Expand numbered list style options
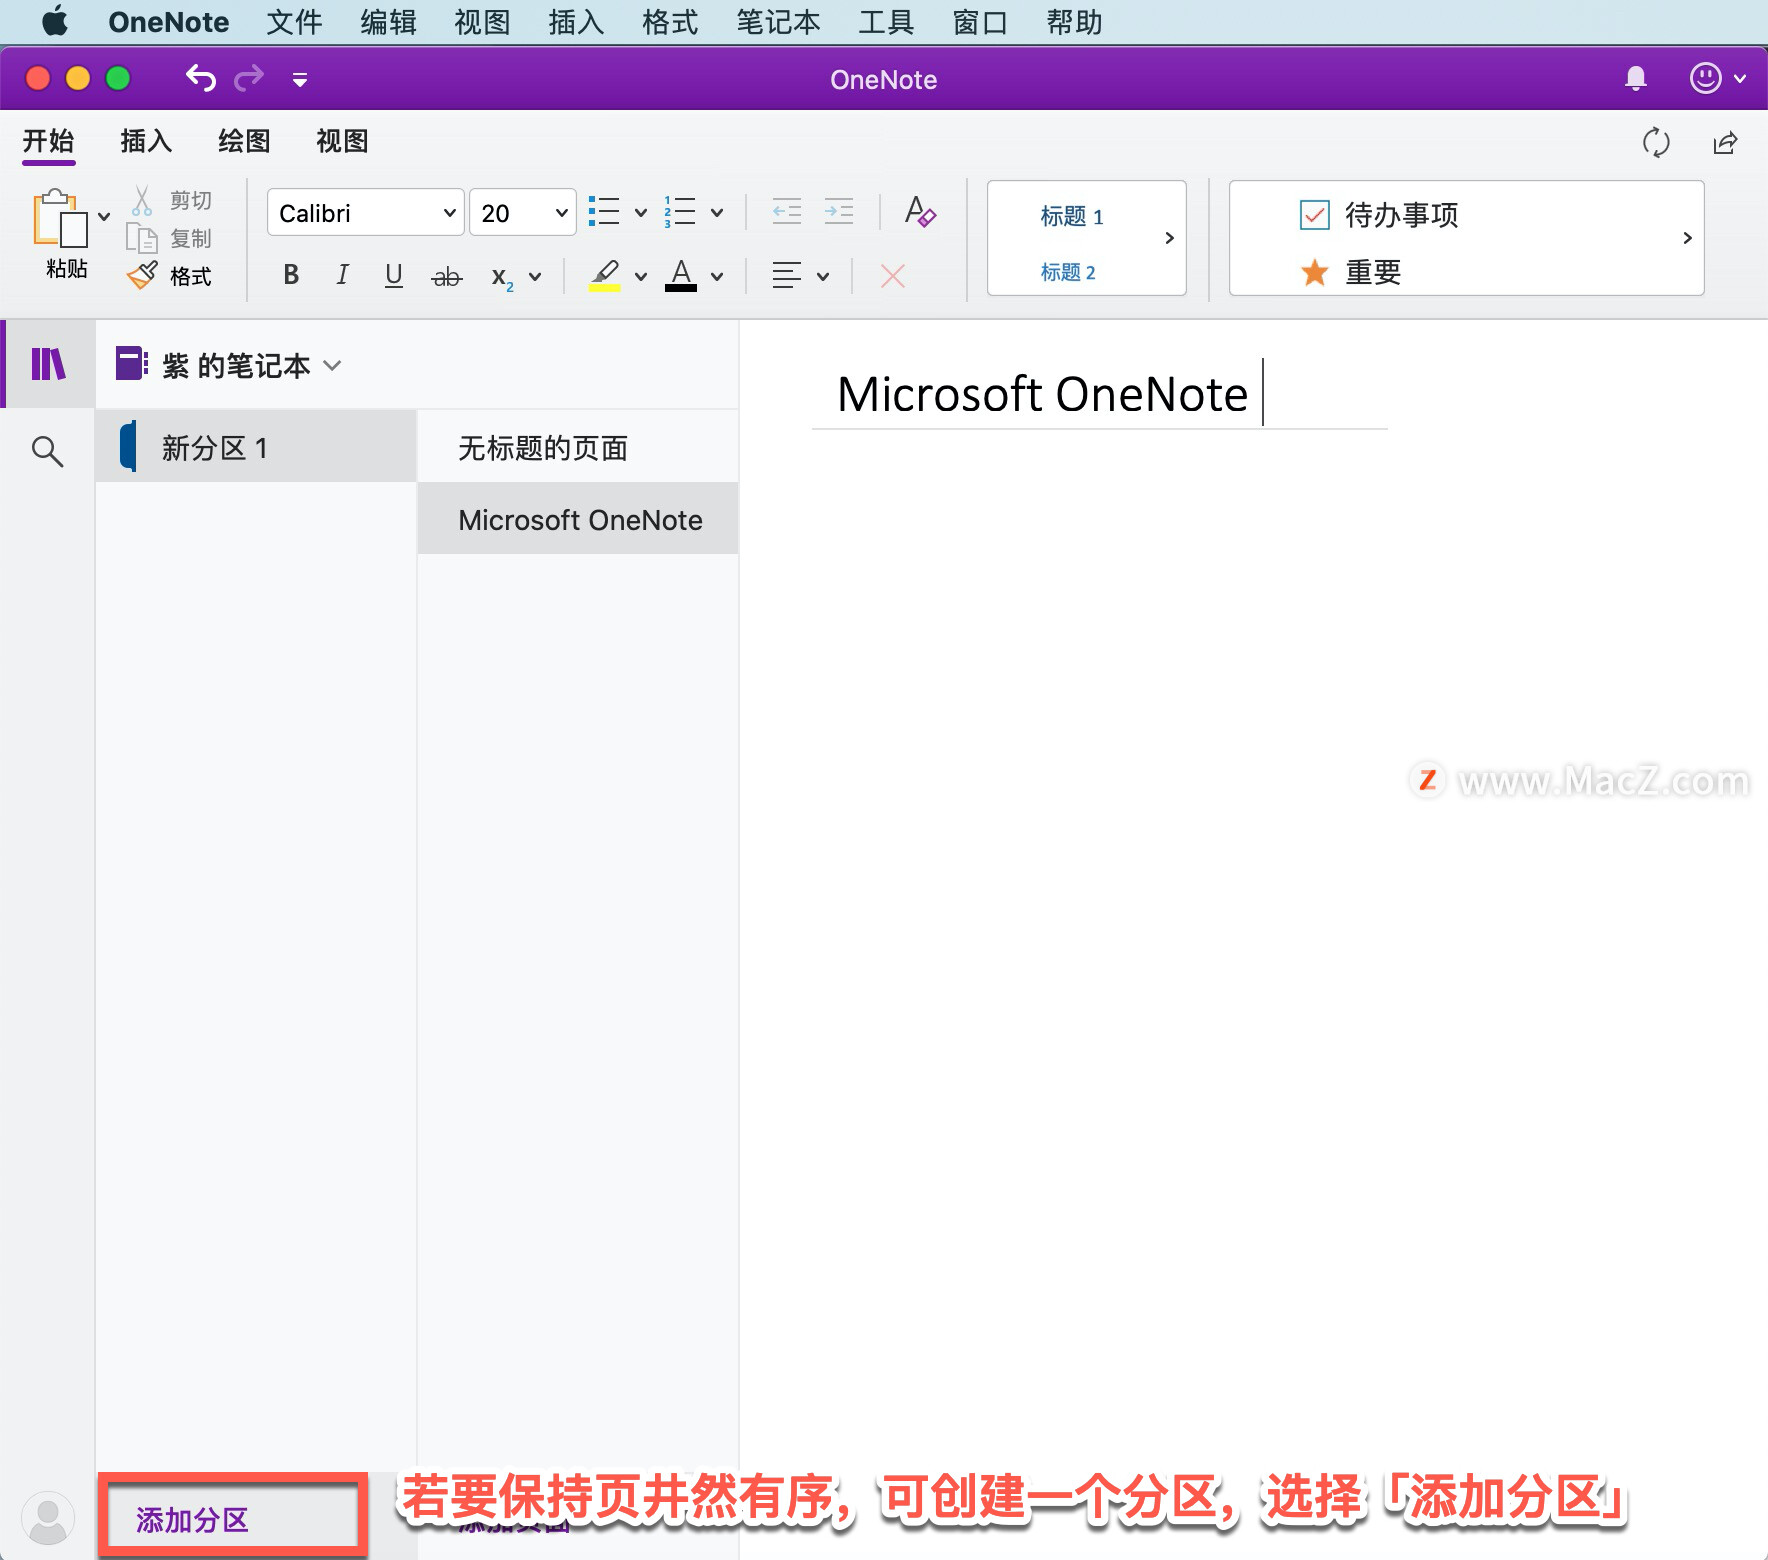Image resolution: width=1768 pixels, height=1560 pixels. coord(717,213)
